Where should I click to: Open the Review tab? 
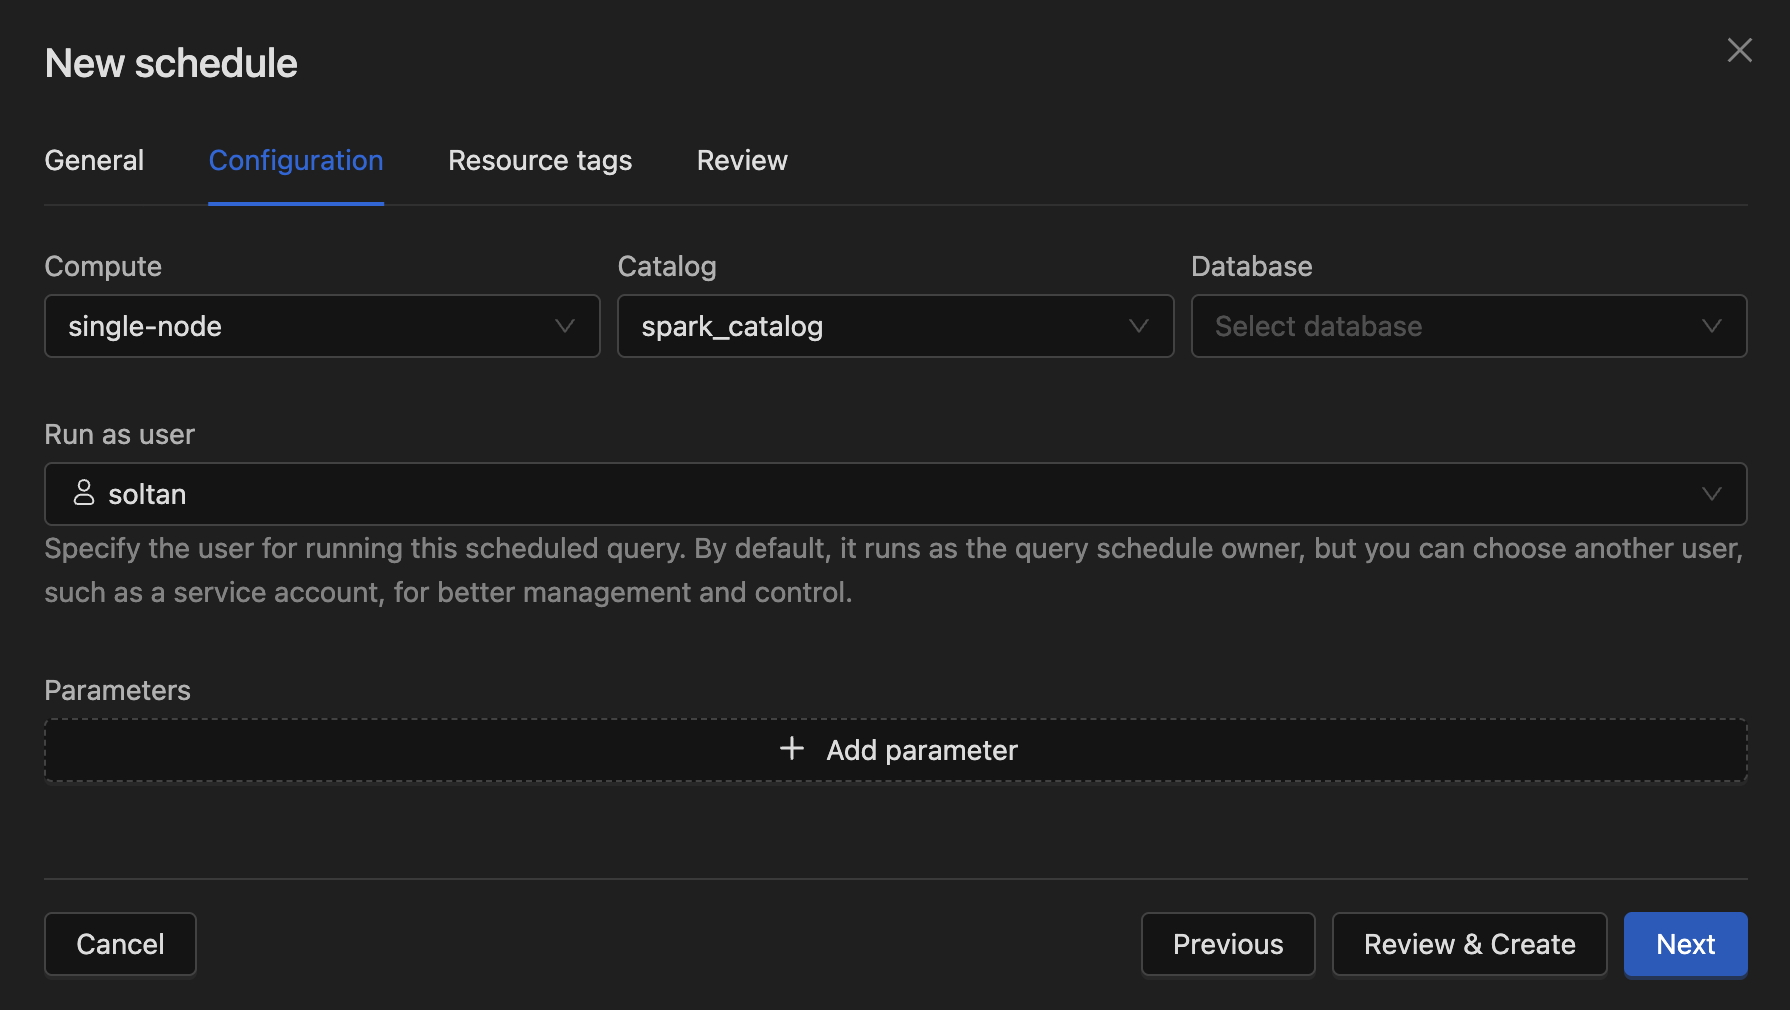(x=742, y=161)
